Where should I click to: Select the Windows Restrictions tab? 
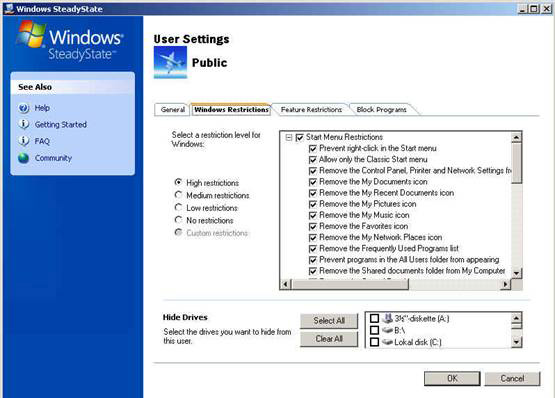231,109
